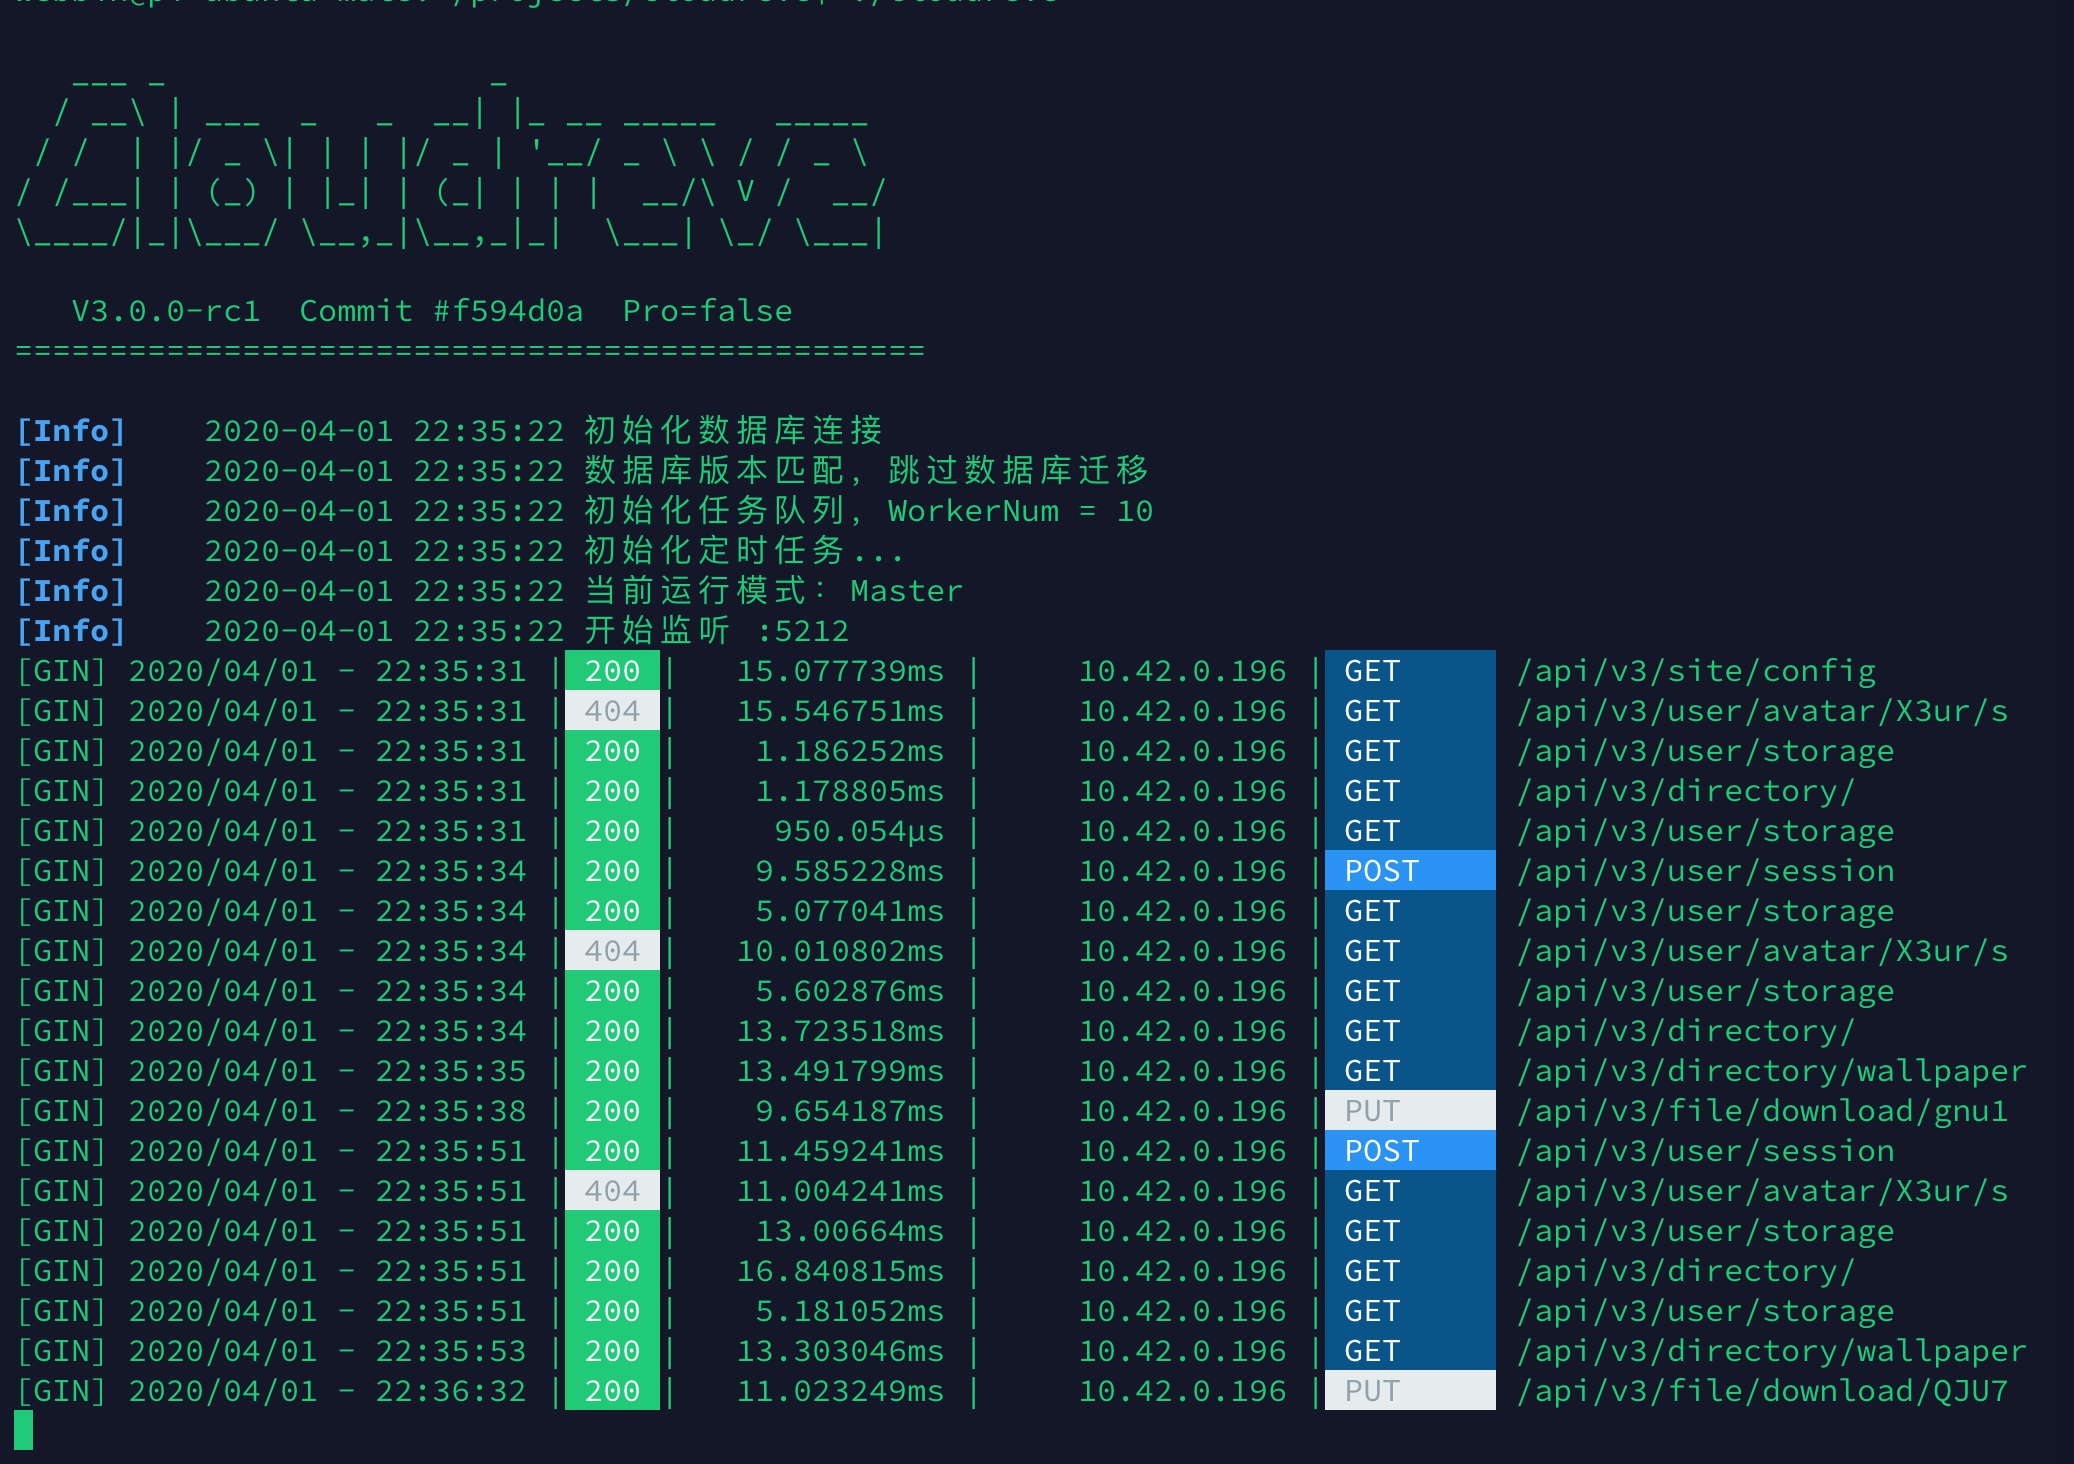Click the V3.0.0-rc1 version text
This screenshot has height=1464, width=2074.
click(166, 310)
